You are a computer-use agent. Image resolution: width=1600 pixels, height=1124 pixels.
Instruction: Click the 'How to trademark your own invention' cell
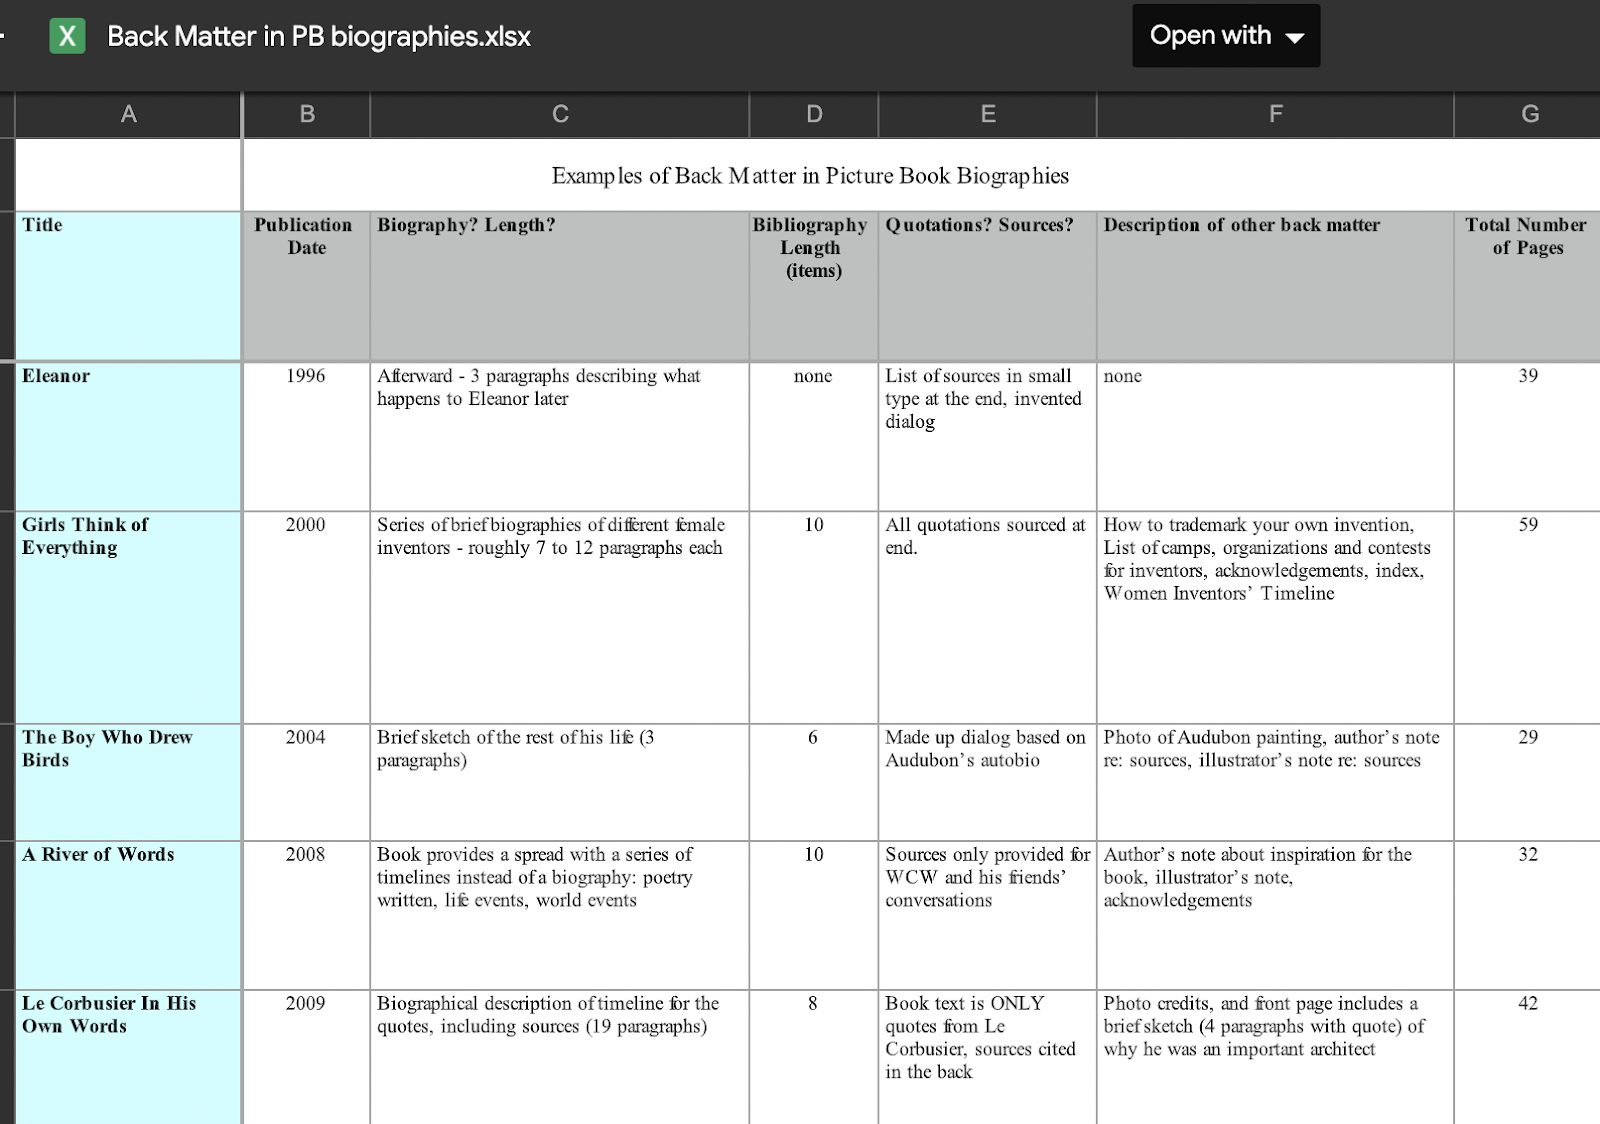1276,617
